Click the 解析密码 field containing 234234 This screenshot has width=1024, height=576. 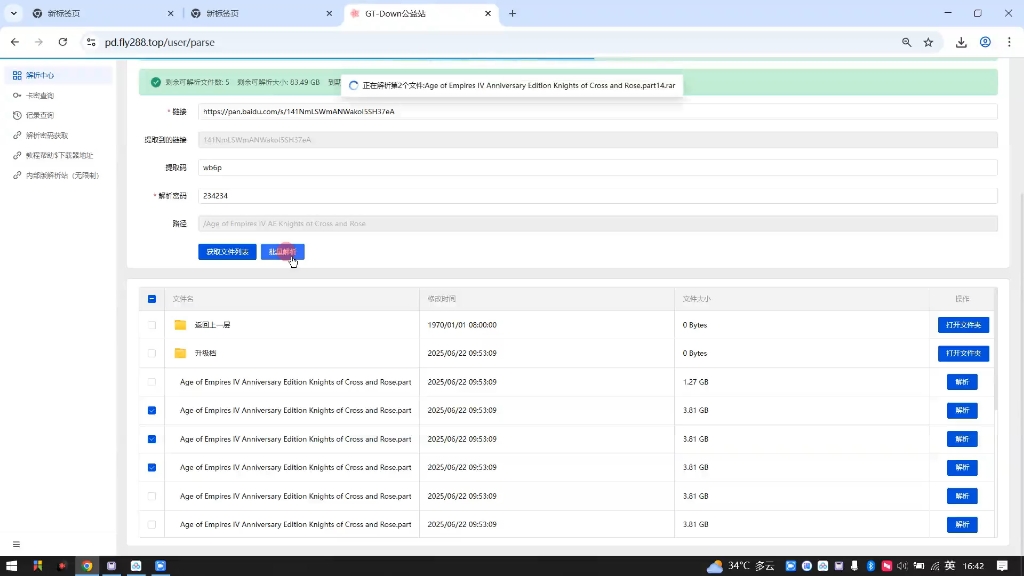point(598,195)
